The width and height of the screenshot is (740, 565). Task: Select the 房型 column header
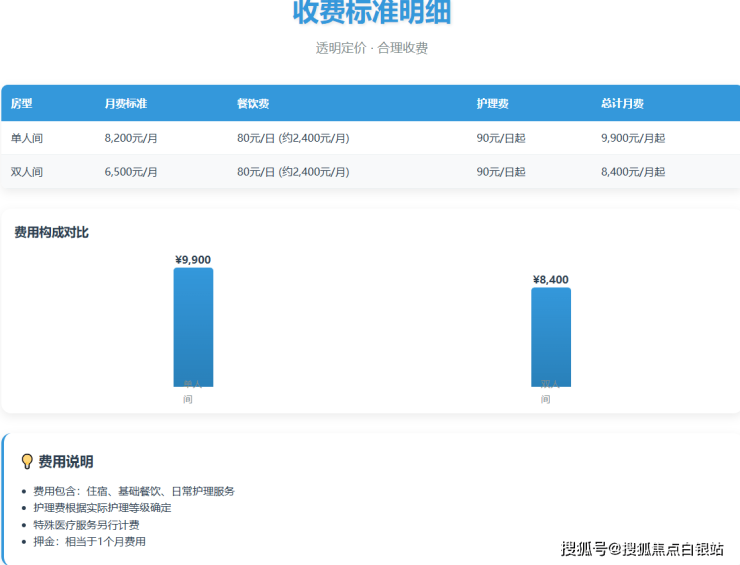[22, 104]
